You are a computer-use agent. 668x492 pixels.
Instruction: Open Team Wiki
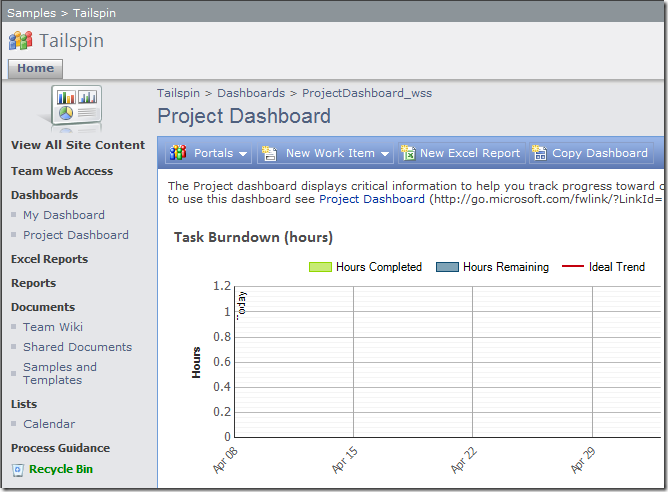coord(53,327)
